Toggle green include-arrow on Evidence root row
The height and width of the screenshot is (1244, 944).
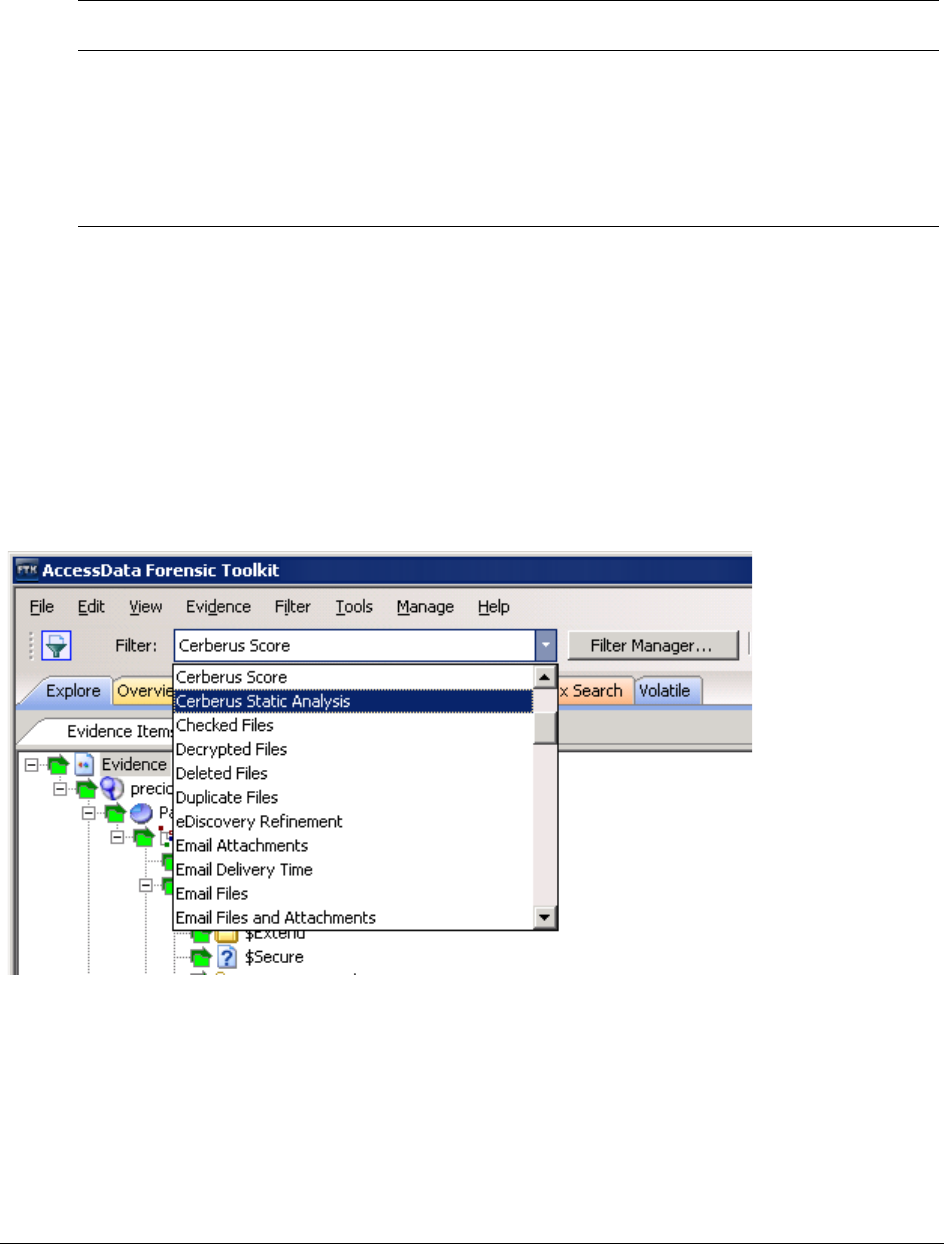[x=58, y=765]
